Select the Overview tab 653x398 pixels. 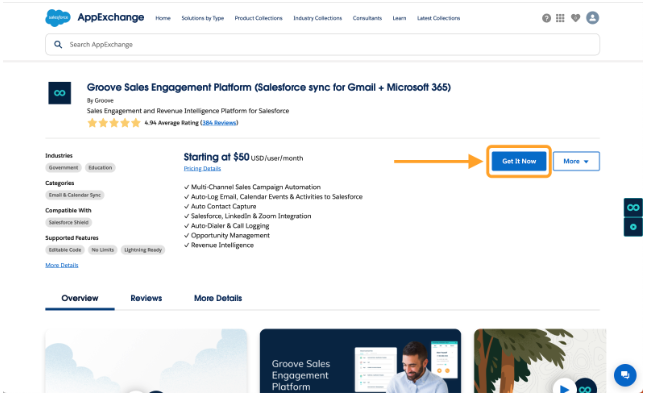pyautogui.click(x=80, y=298)
